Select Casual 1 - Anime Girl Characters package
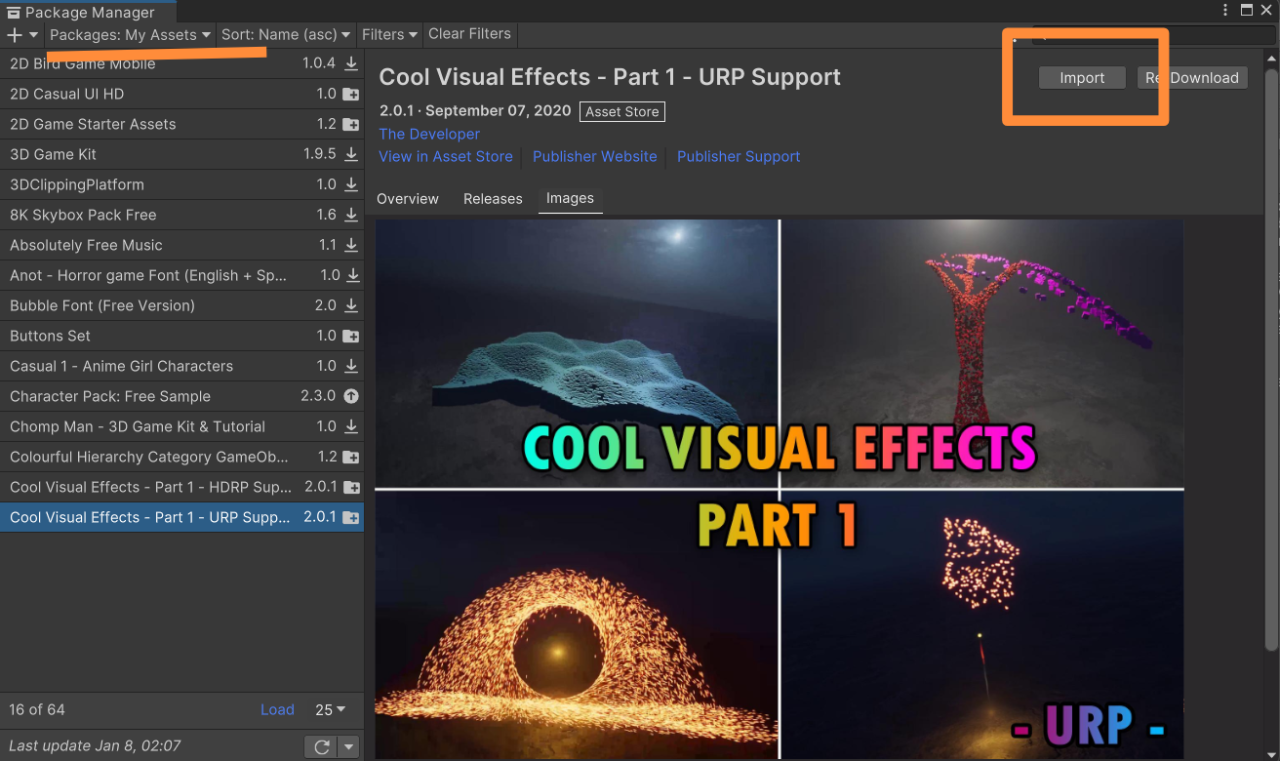This screenshot has height=761, width=1280. point(182,366)
